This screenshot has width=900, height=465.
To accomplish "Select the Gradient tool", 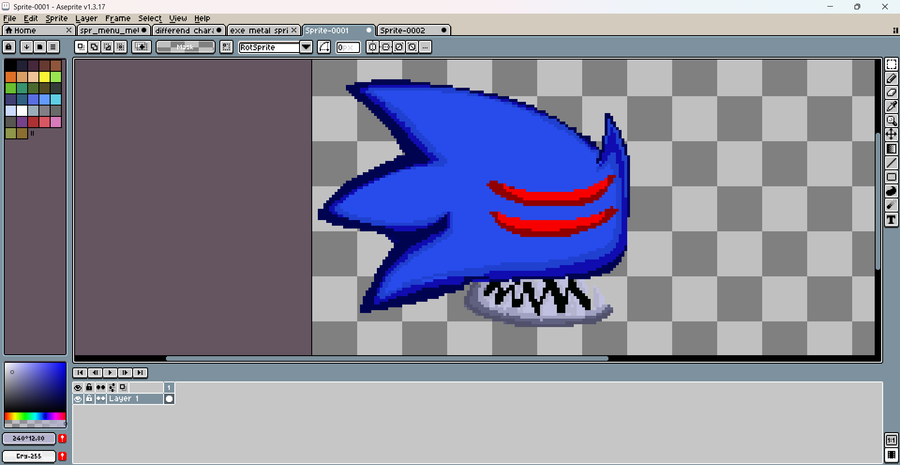I will click(891, 149).
